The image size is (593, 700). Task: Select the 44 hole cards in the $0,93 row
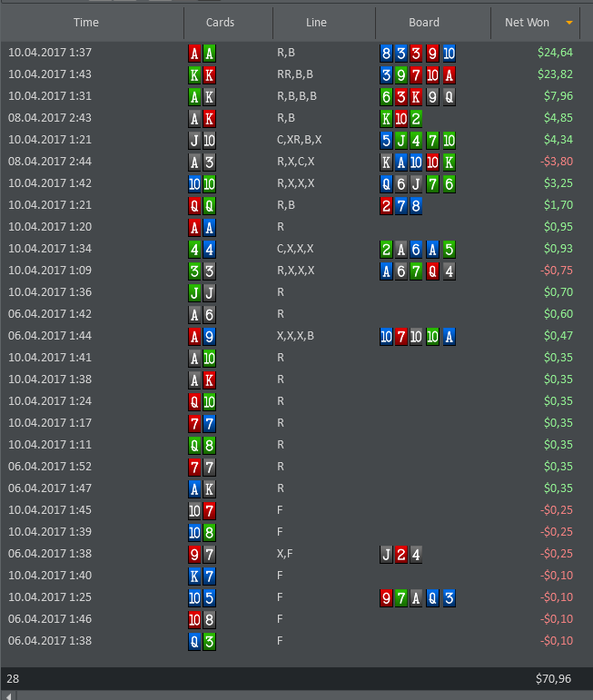(x=202, y=250)
